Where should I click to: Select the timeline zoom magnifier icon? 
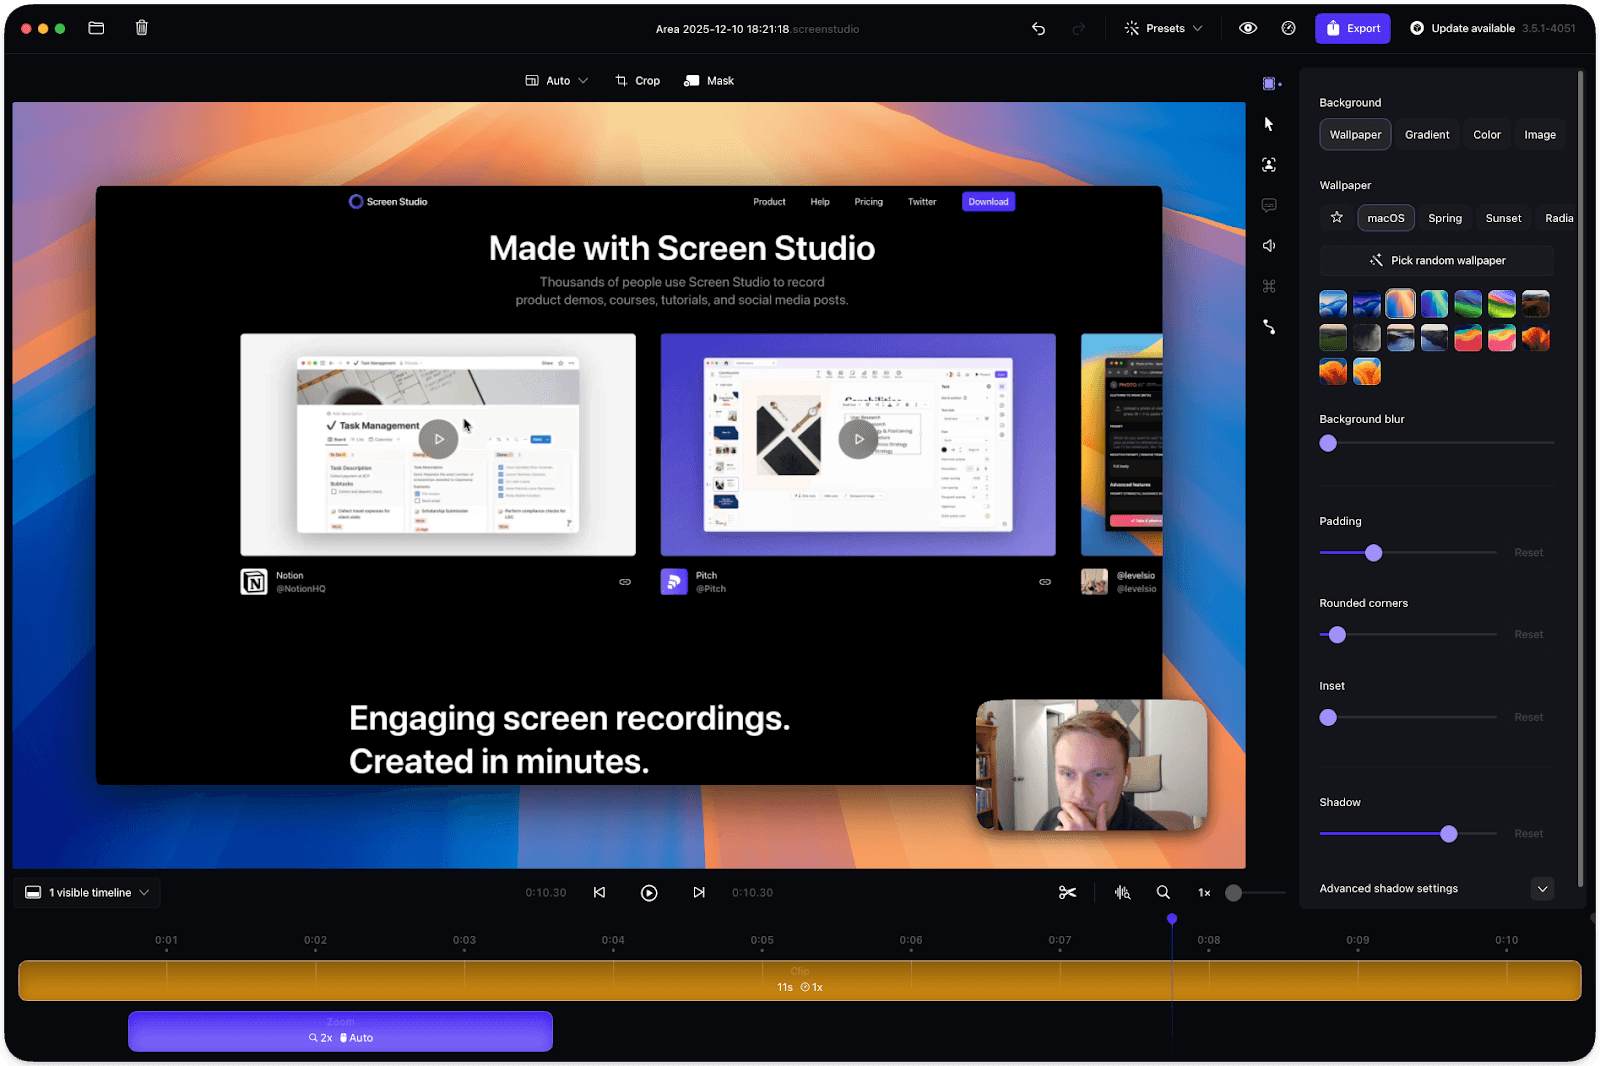tap(1162, 892)
